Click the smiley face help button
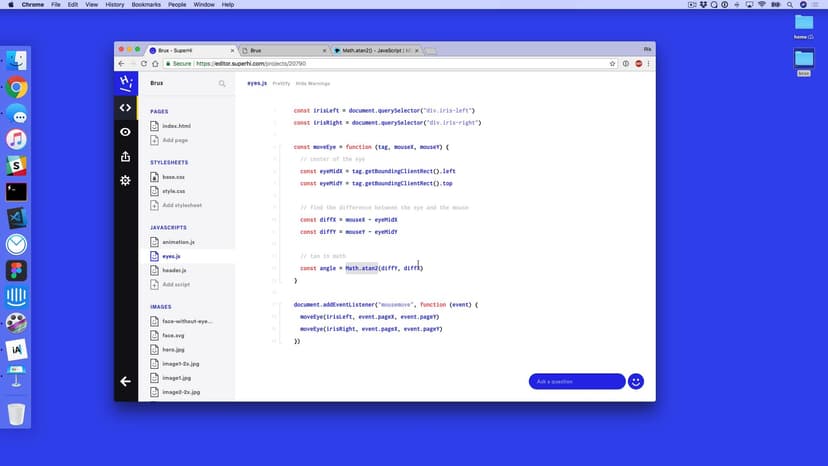The height and width of the screenshot is (466, 828). coord(635,381)
